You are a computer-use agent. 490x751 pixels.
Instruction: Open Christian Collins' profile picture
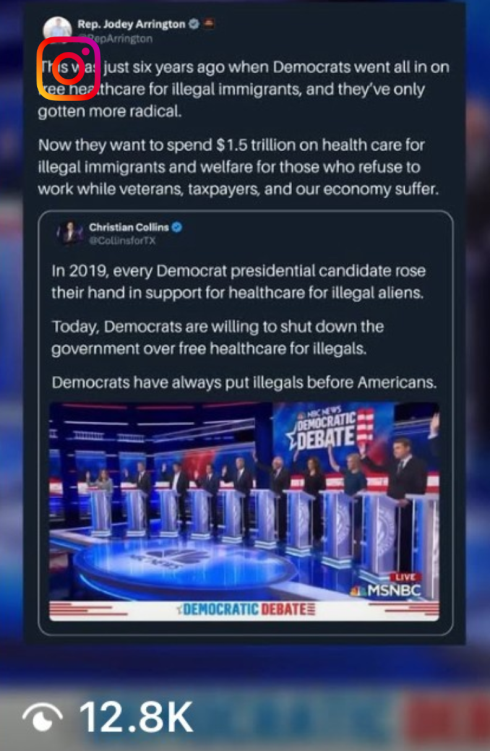70,233
